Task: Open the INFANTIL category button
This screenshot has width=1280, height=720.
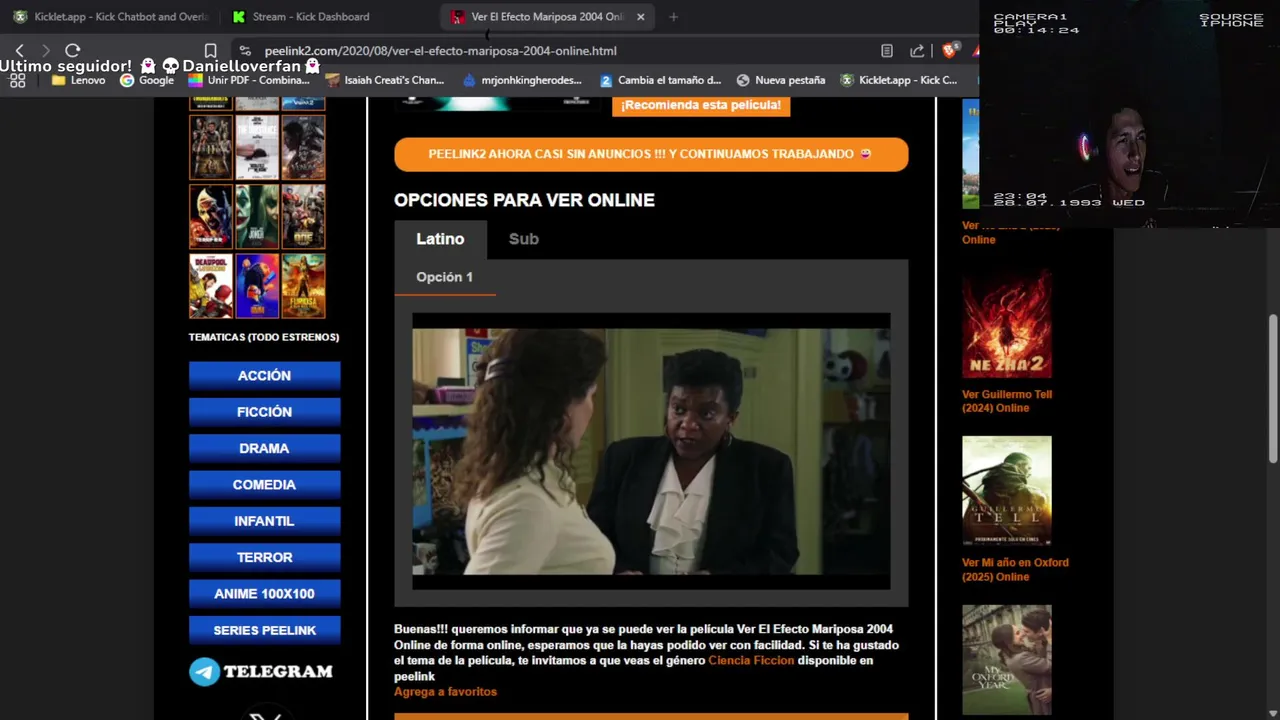Action: (x=264, y=521)
